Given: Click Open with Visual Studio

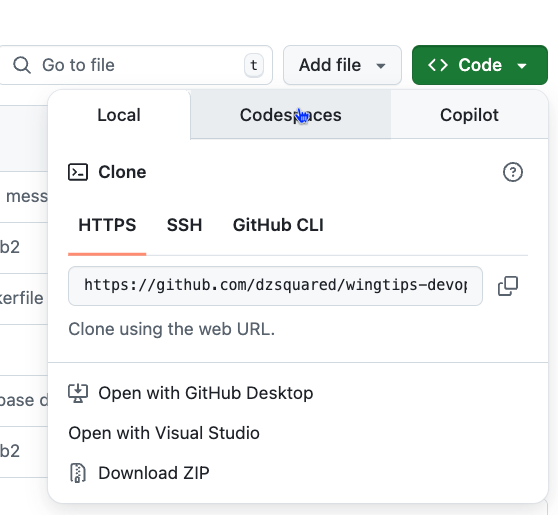Looking at the screenshot, I should pyautogui.click(x=164, y=433).
